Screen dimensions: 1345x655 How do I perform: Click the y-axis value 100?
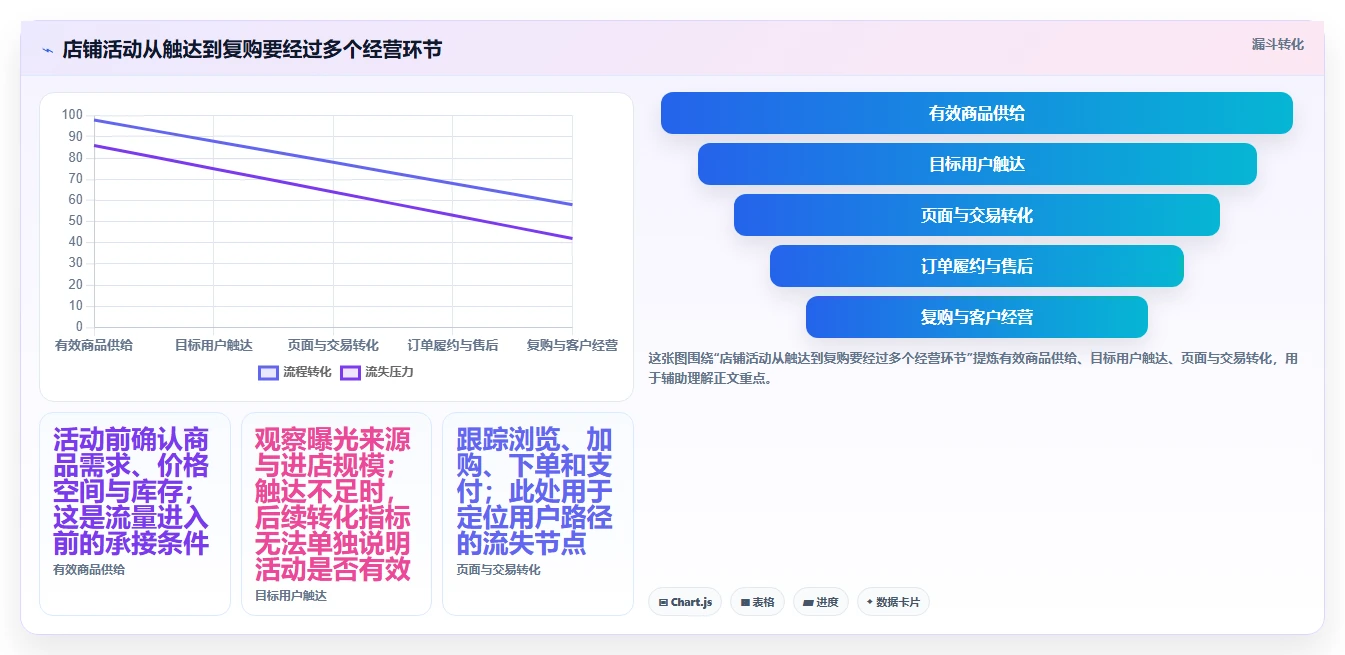coord(72,115)
